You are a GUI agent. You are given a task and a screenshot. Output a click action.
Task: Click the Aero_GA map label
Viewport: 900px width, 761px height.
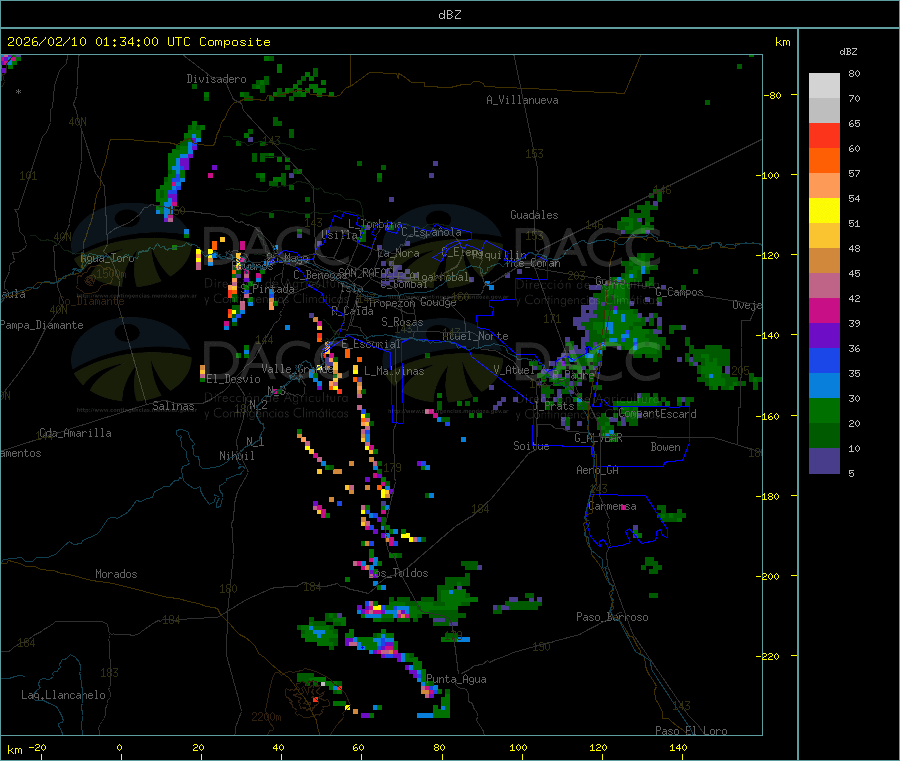(597, 470)
